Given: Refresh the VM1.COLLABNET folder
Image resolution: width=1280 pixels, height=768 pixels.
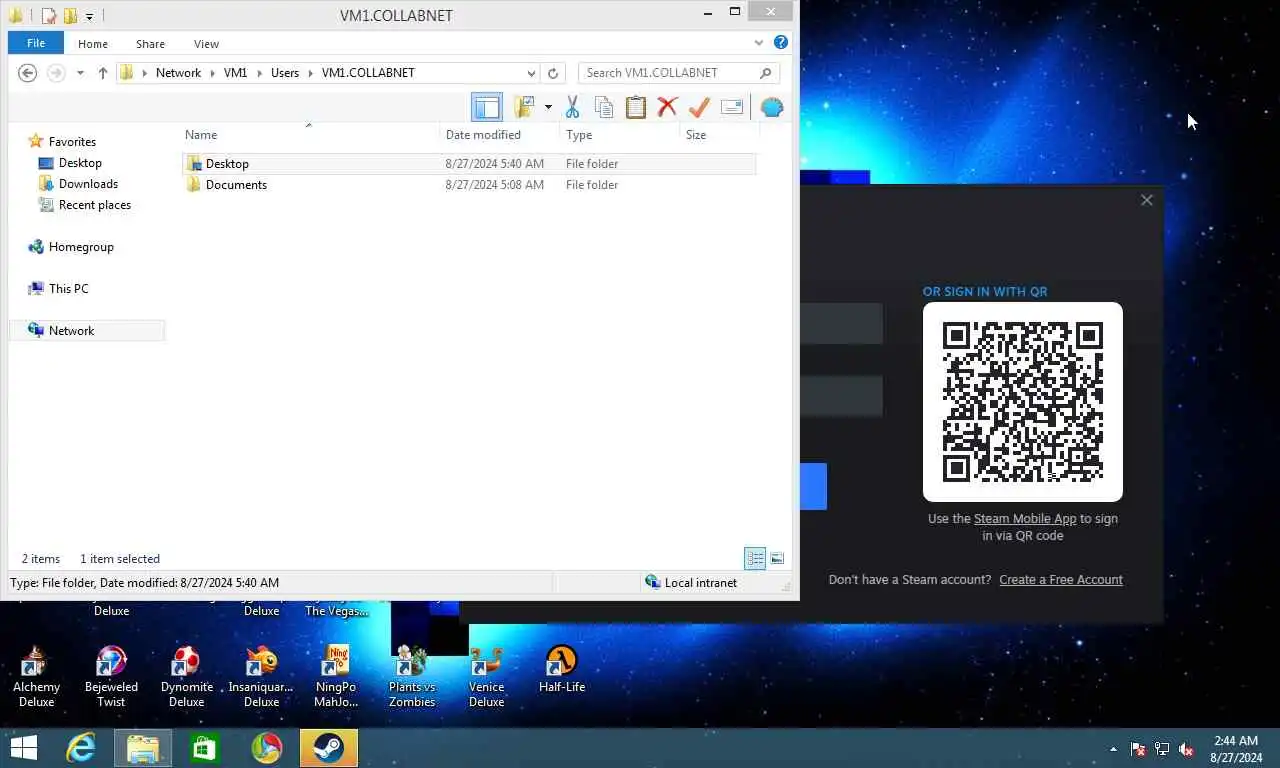Looking at the screenshot, I should pyautogui.click(x=553, y=73).
